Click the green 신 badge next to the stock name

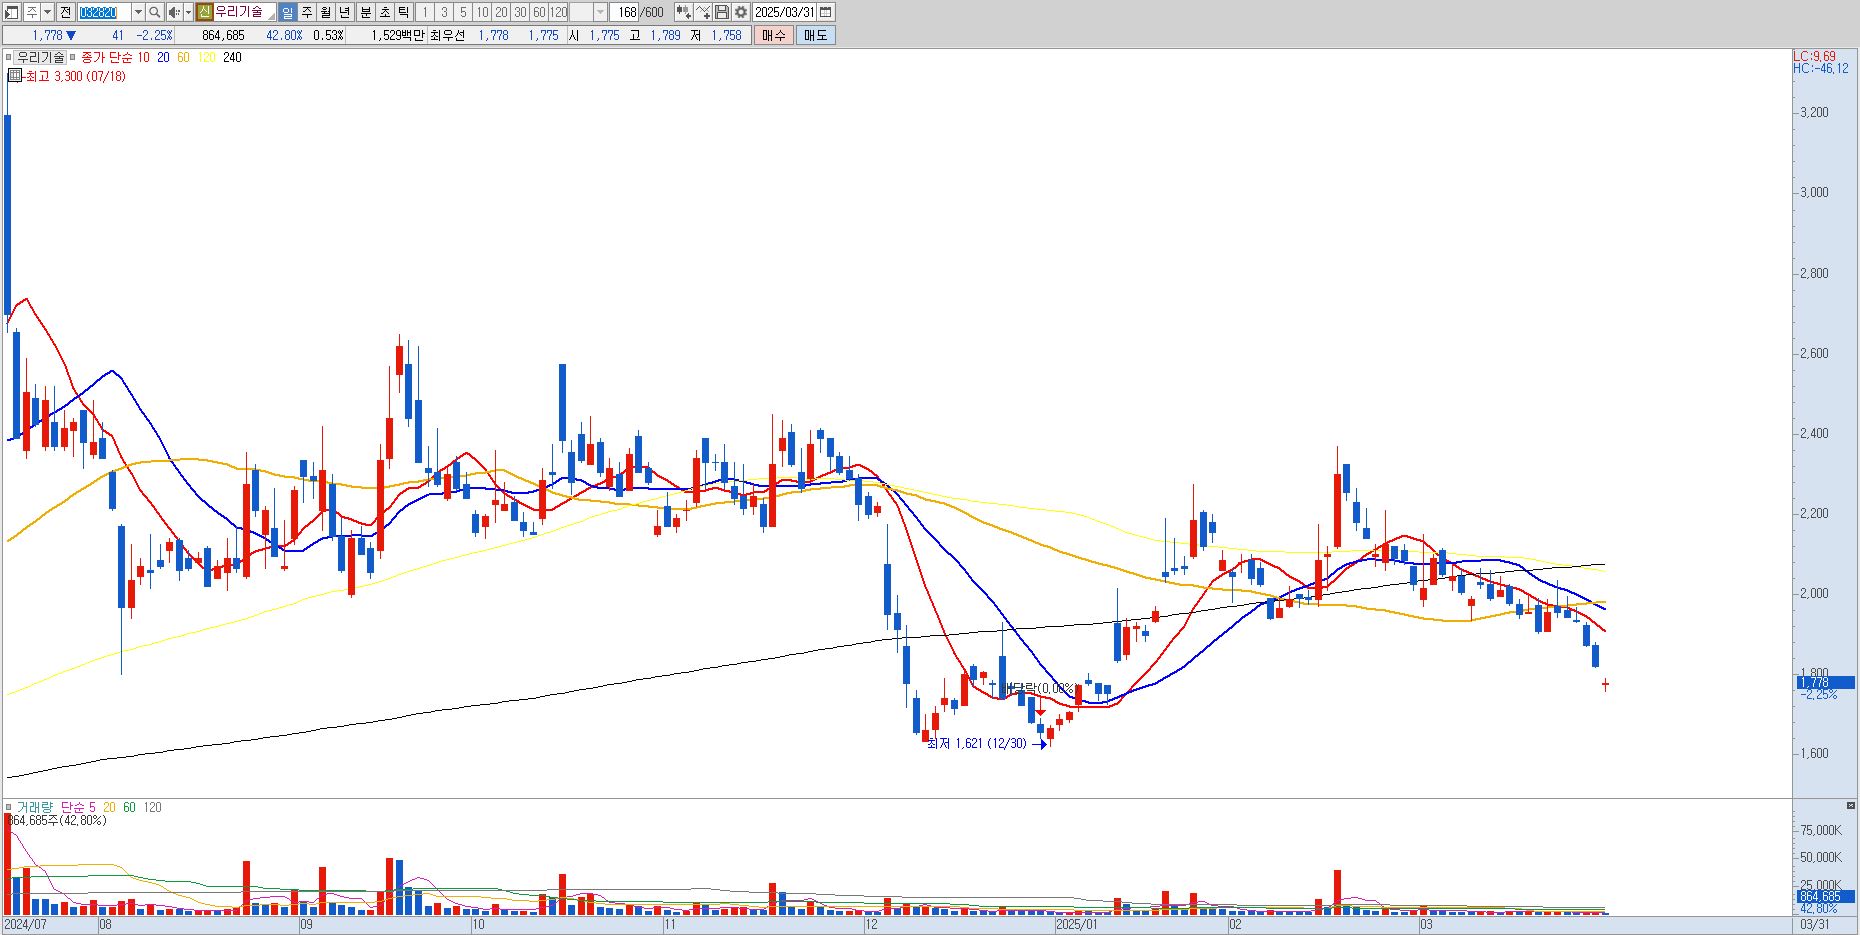coord(204,12)
